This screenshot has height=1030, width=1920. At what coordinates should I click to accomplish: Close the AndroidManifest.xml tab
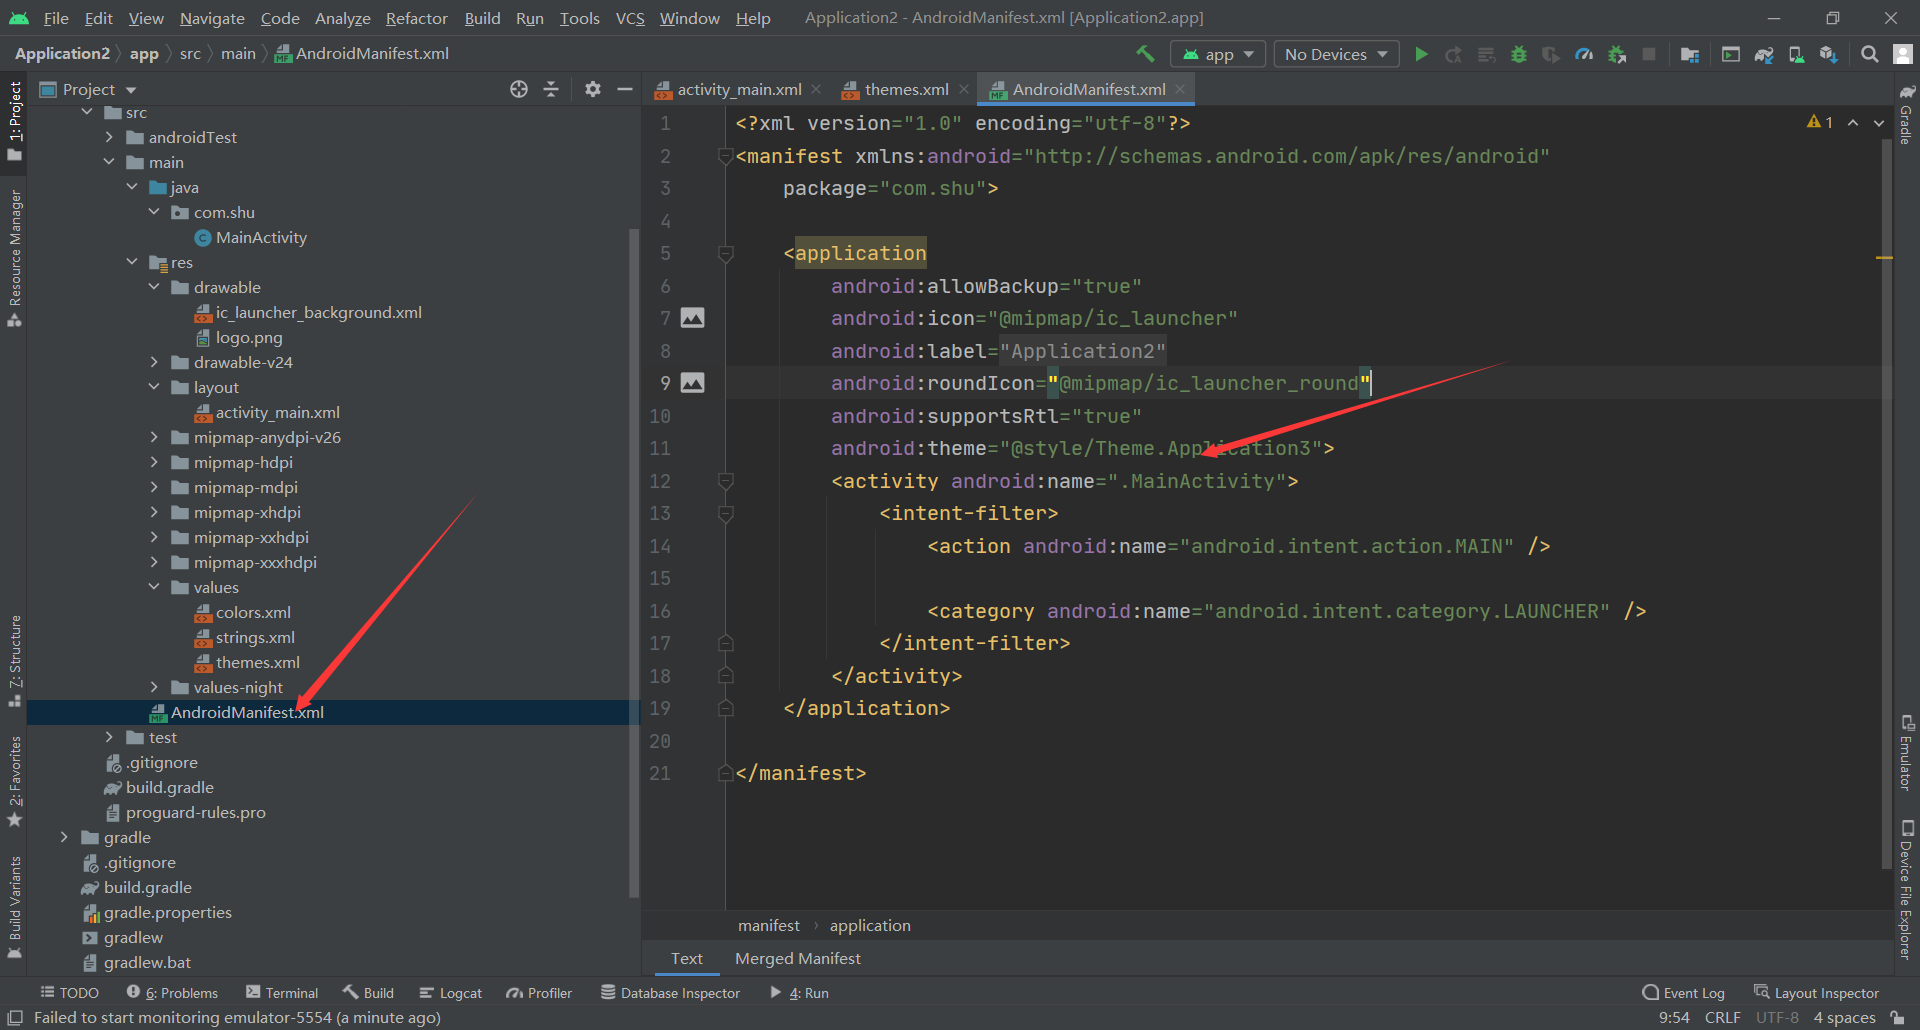click(x=1180, y=89)
